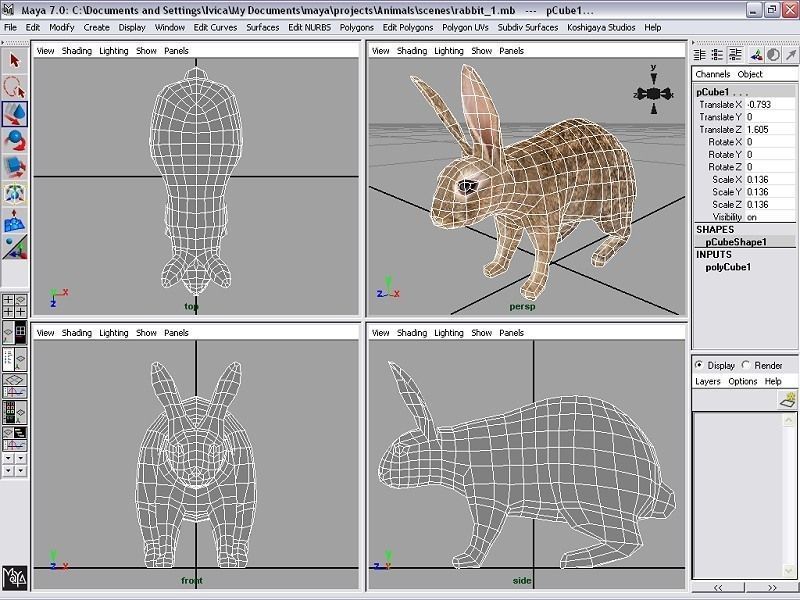Select the polyCube1 input node

click(728, 267)
